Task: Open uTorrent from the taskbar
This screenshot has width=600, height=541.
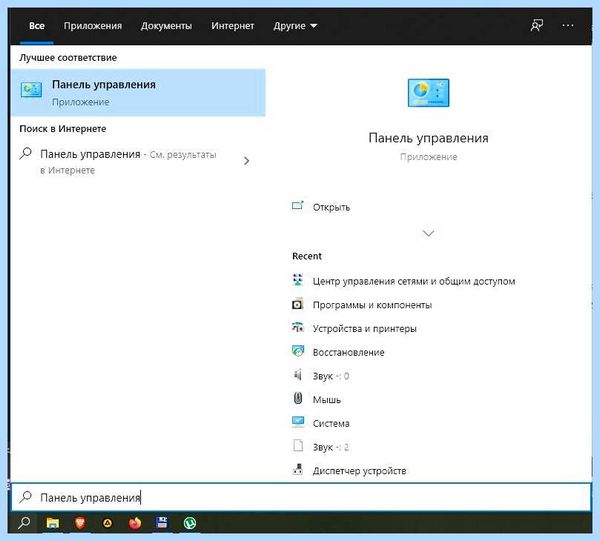Action: [x=190, y=523]
